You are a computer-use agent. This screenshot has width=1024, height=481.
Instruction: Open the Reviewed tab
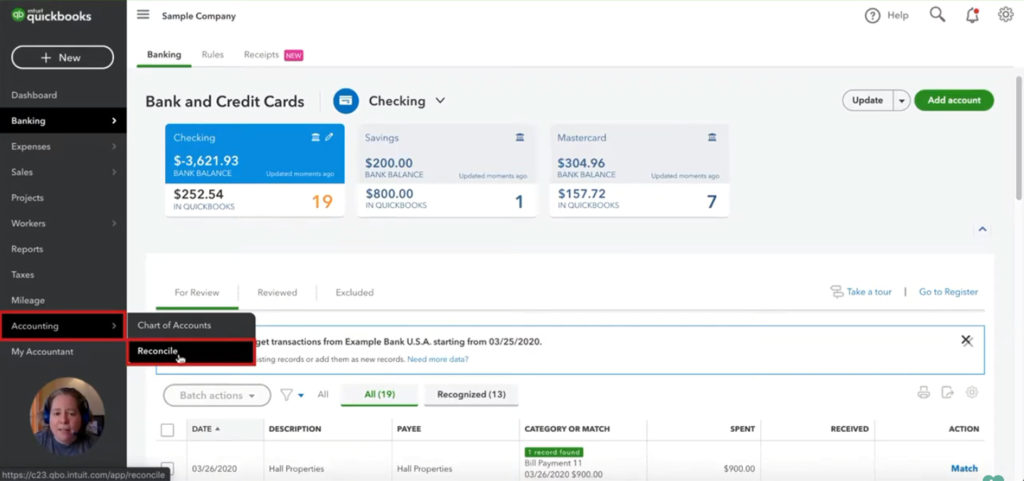(277, 292)
